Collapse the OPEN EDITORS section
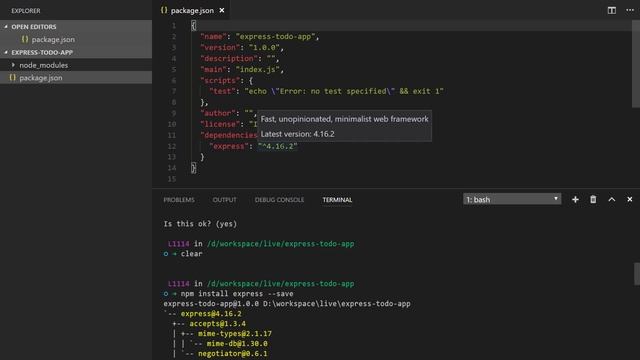 (x=6, y=27)
